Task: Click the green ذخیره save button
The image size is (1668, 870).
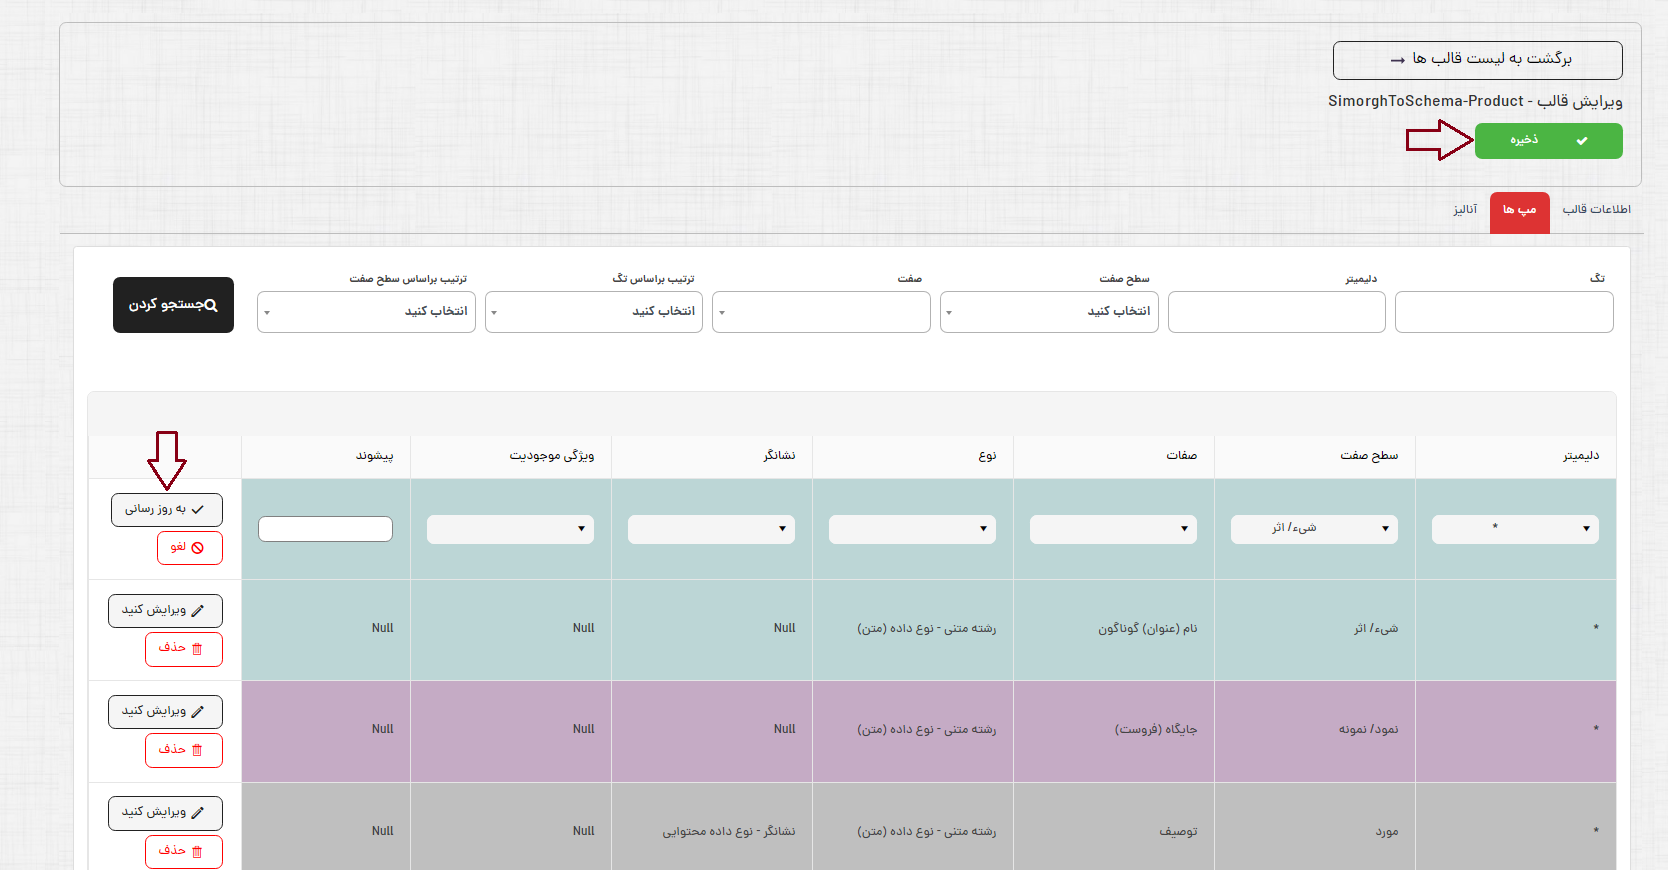Action: coord(1547,141)
